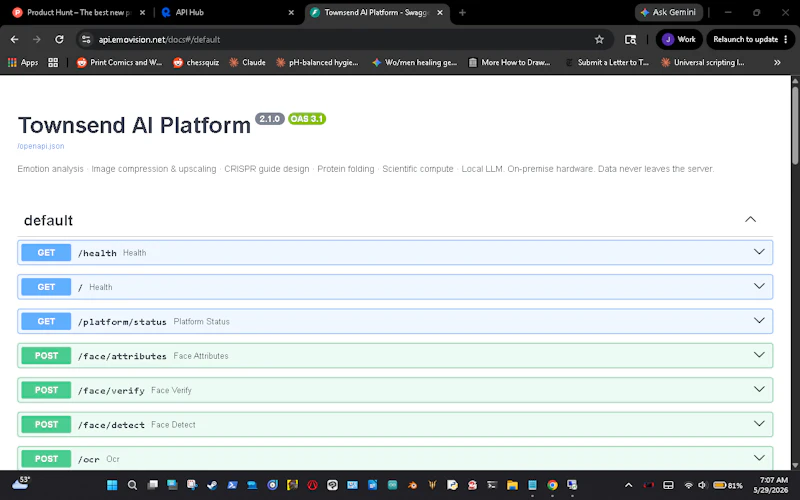This screenshot has height=500, width=800.
Task: Open the weather widget showing 53°
Action: pos(20,483)
